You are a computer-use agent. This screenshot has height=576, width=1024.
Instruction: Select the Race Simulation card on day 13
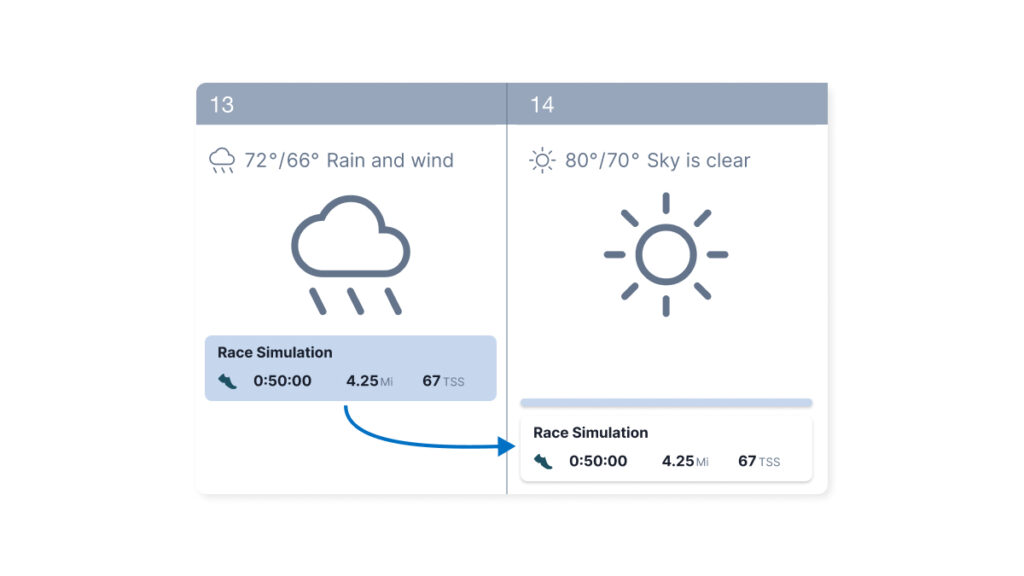[x=350, y=368]
